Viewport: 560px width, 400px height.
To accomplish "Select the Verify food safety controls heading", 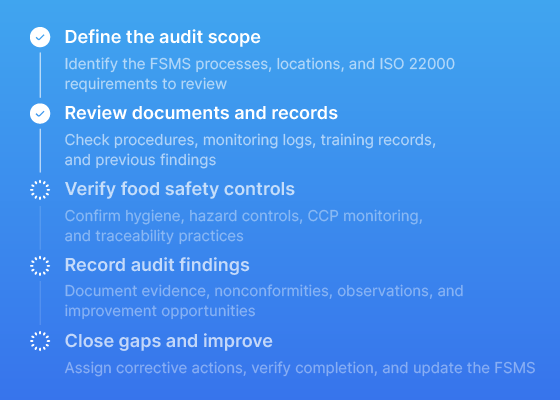I will point(180,189).
